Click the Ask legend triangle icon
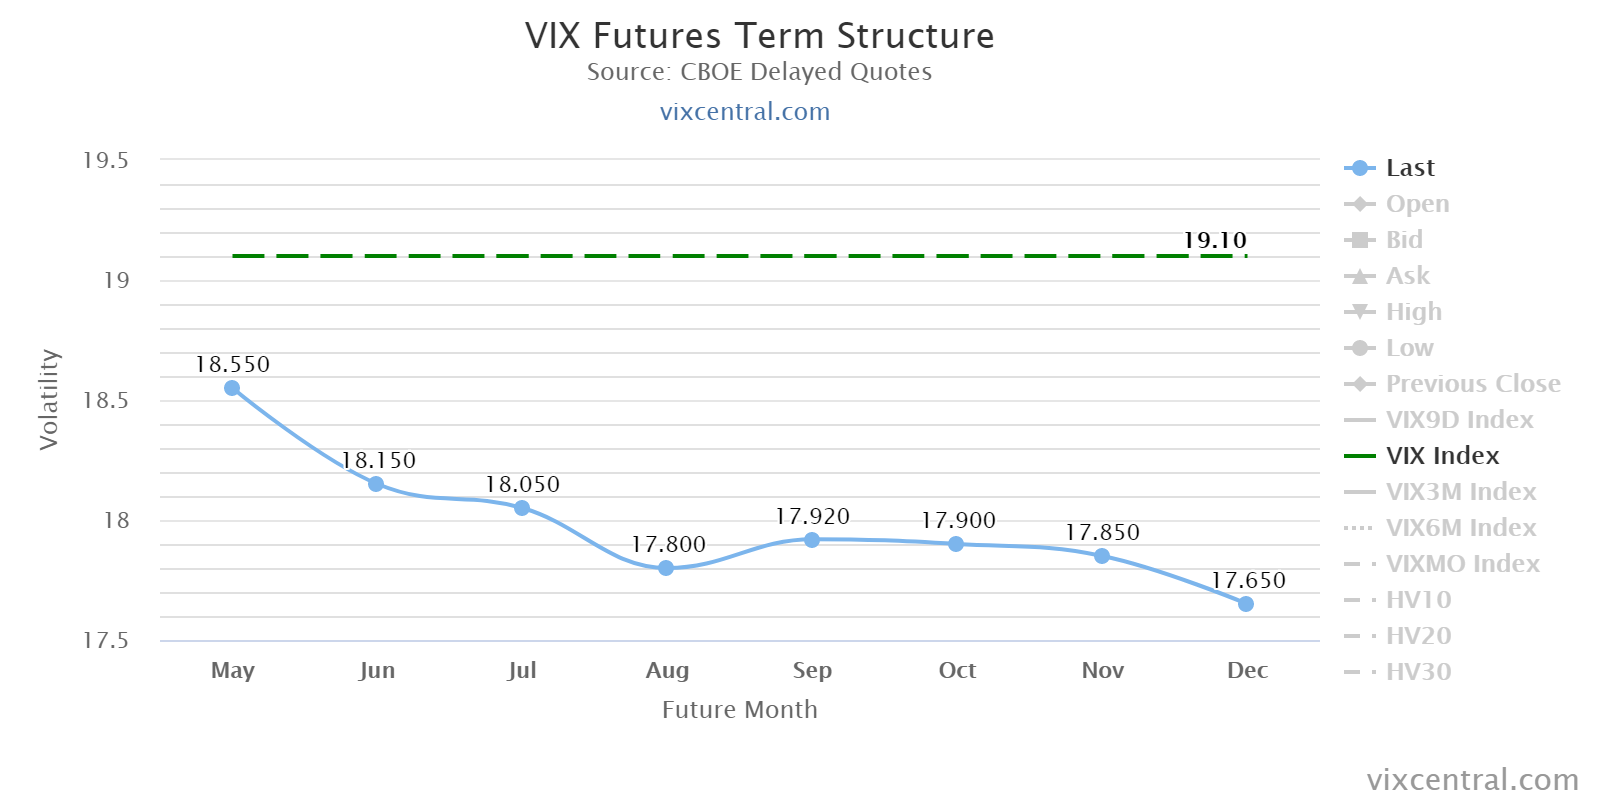Viewport: 1600px width, 800px height. (x=1359, y=276)
